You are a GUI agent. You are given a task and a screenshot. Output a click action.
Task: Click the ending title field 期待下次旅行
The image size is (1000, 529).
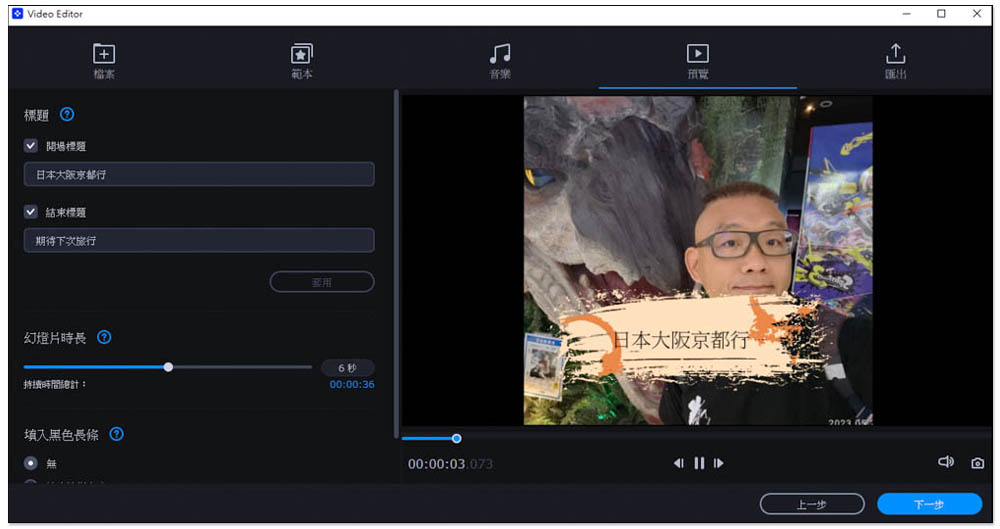pos(199,240)
